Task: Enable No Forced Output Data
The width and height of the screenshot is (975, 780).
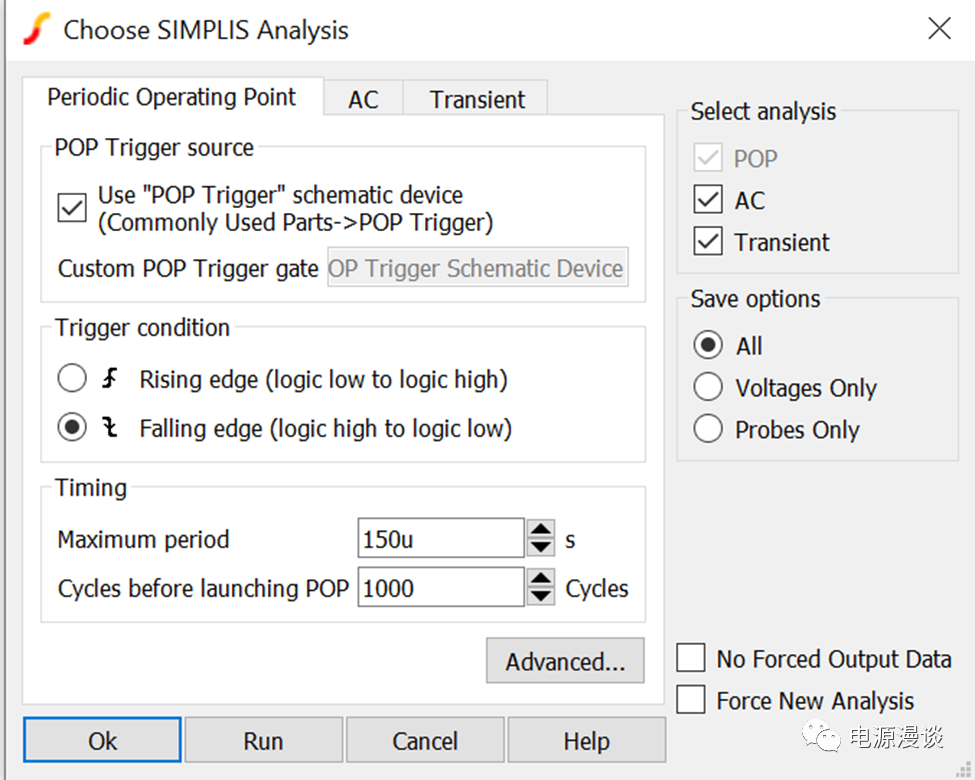Action: [x=691, y=659]
